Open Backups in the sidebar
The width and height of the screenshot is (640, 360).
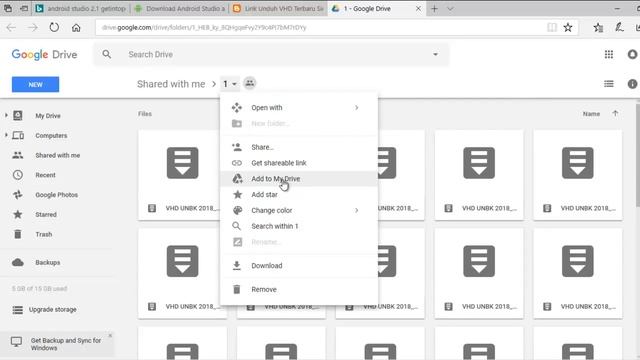pos(48,262)
